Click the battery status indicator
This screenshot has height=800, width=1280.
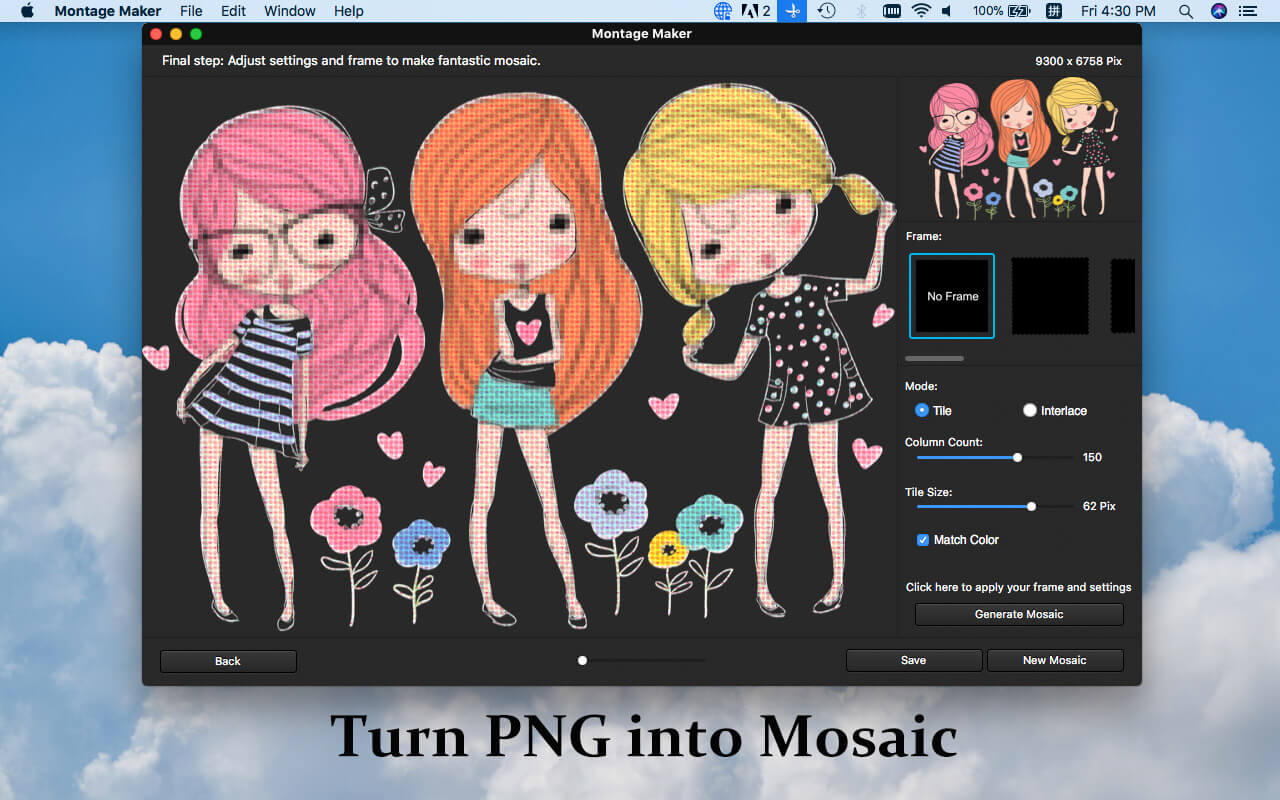click(x=1001, y=11)
